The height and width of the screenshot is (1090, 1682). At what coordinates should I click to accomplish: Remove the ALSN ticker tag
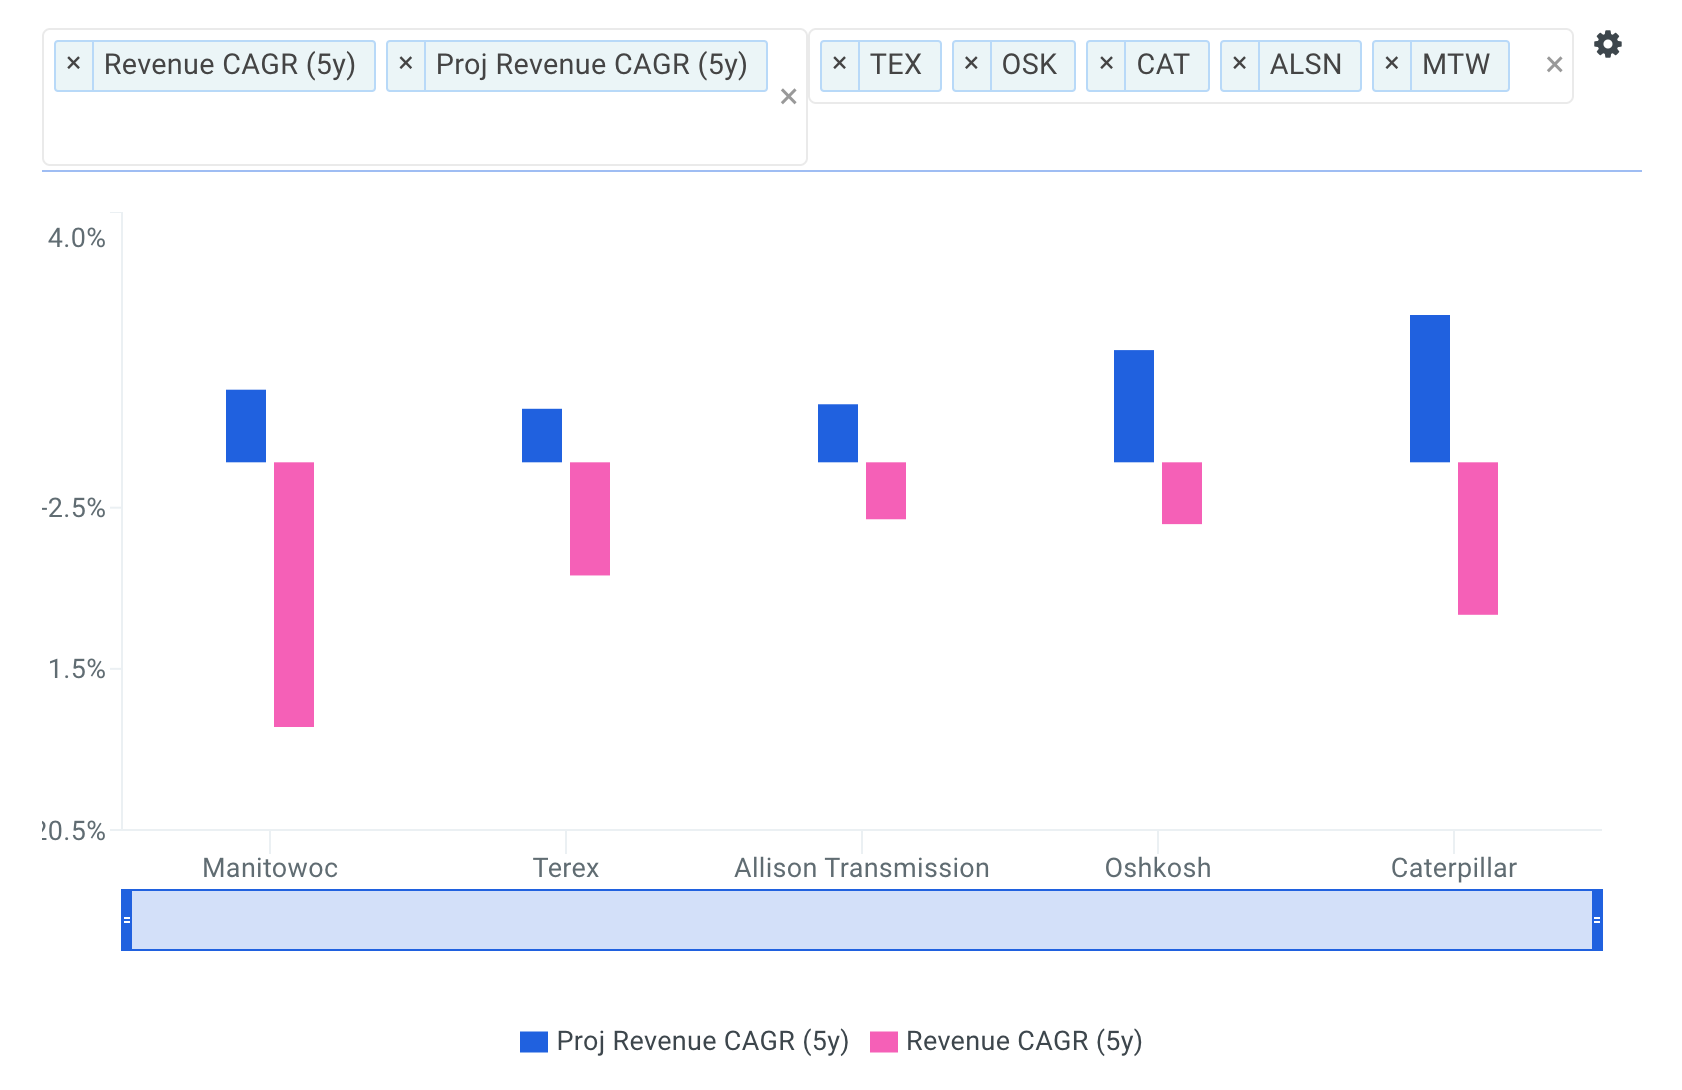[1239, 65]
